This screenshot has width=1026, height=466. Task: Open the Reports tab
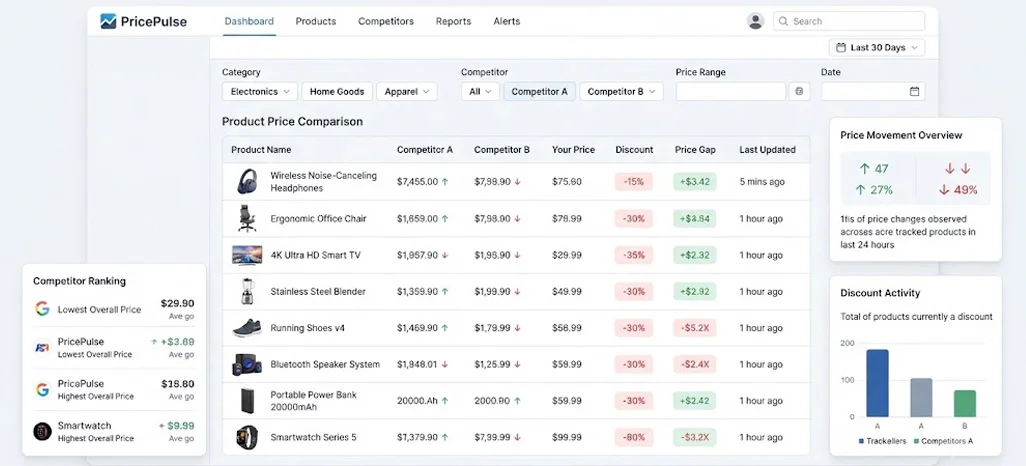453,22
